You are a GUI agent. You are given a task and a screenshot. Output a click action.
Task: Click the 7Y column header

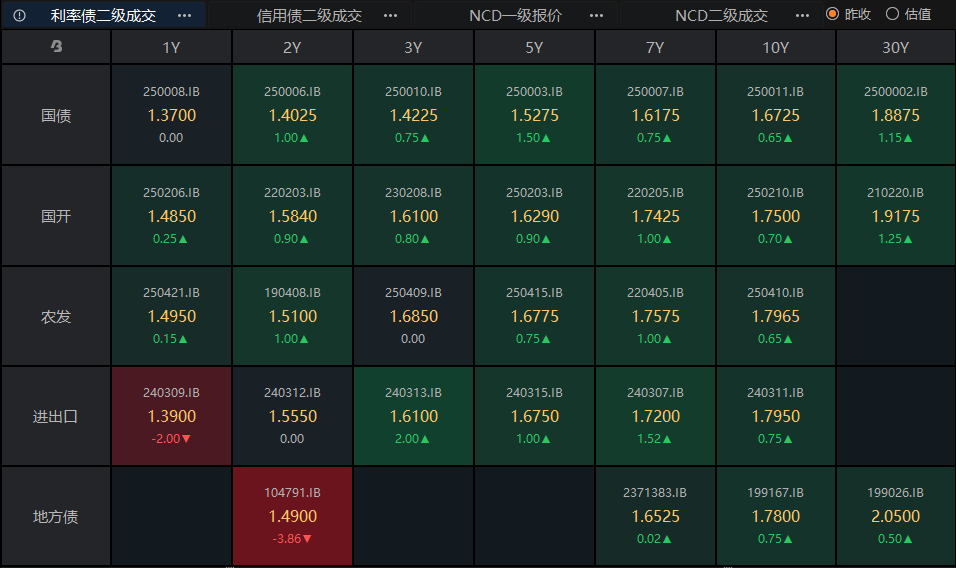pos(655,47)
